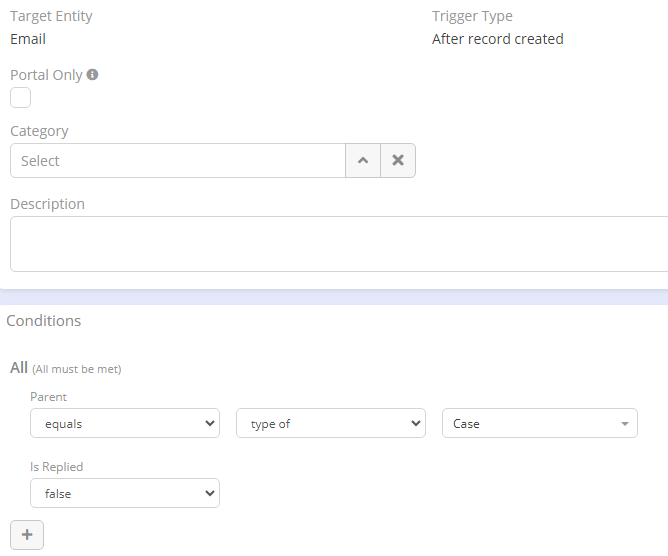Click the Target Entity label
This screenshot has height=556, width=668.
pyautogui.click(x=51, y=16)
